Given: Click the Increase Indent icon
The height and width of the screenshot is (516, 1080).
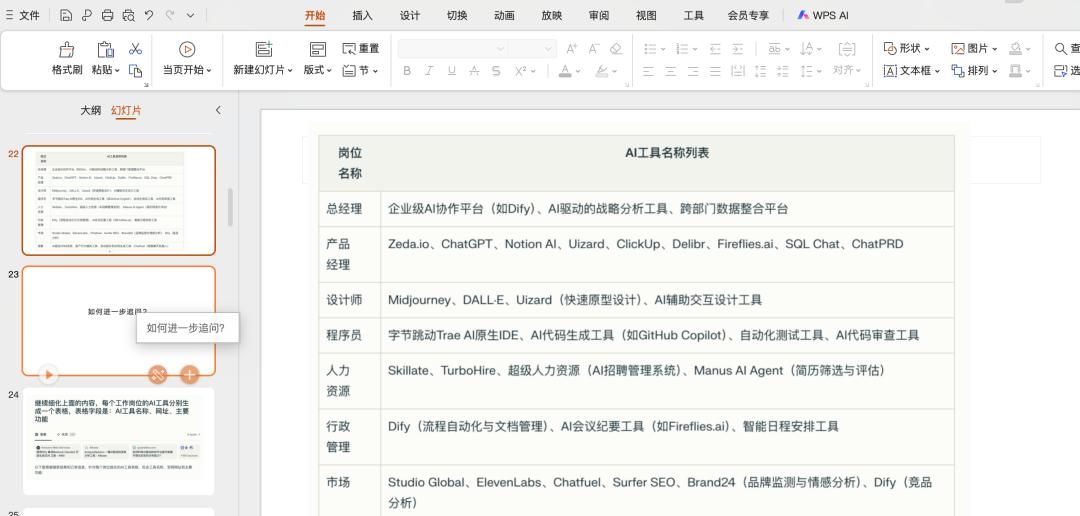Looking at the screenshot, I should [x=737, y=48].
